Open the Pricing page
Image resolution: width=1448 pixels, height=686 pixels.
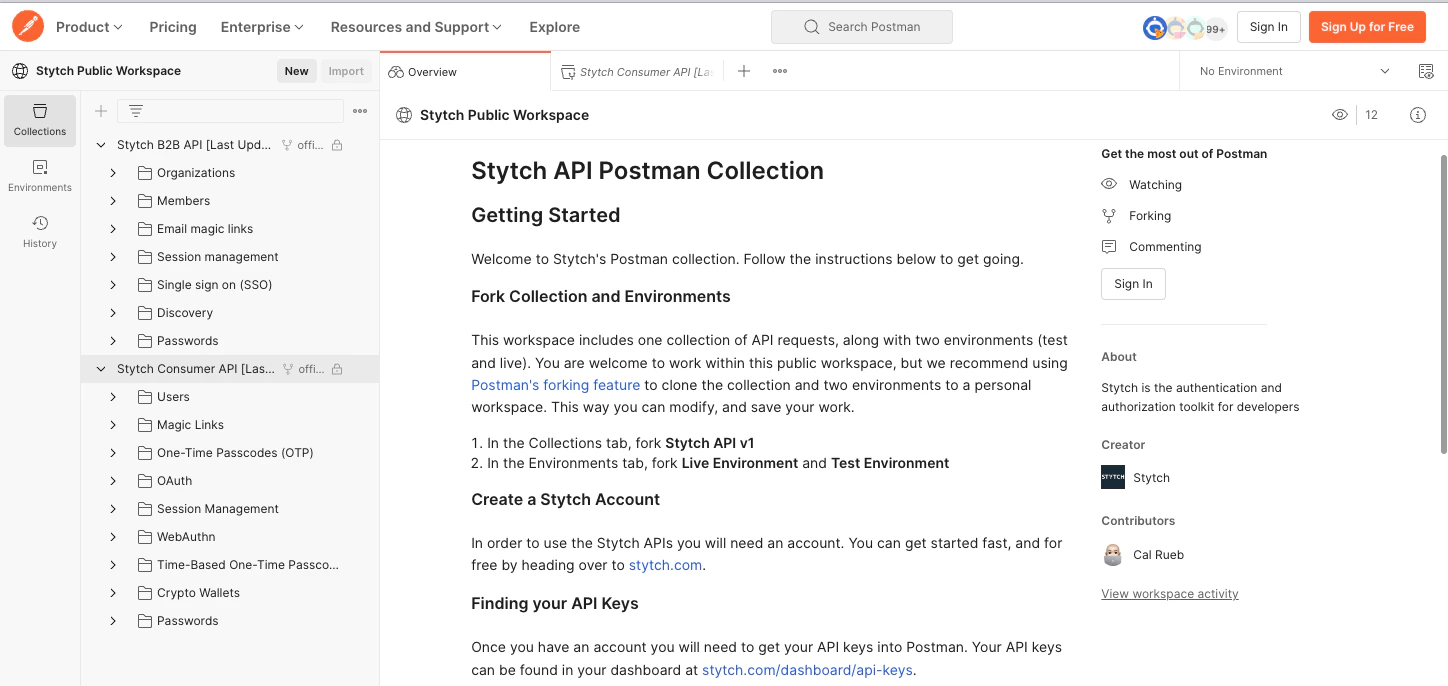click(x=173, y=27)
